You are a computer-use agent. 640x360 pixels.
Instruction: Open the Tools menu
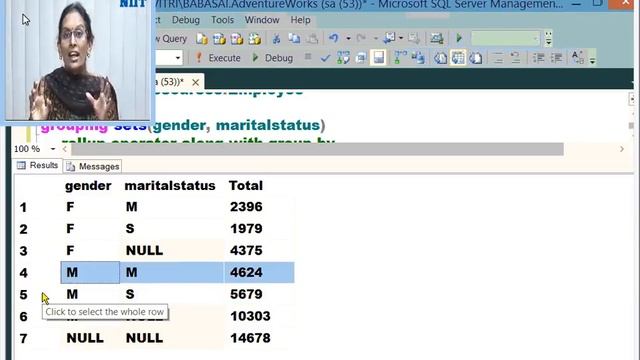(222, 20)
